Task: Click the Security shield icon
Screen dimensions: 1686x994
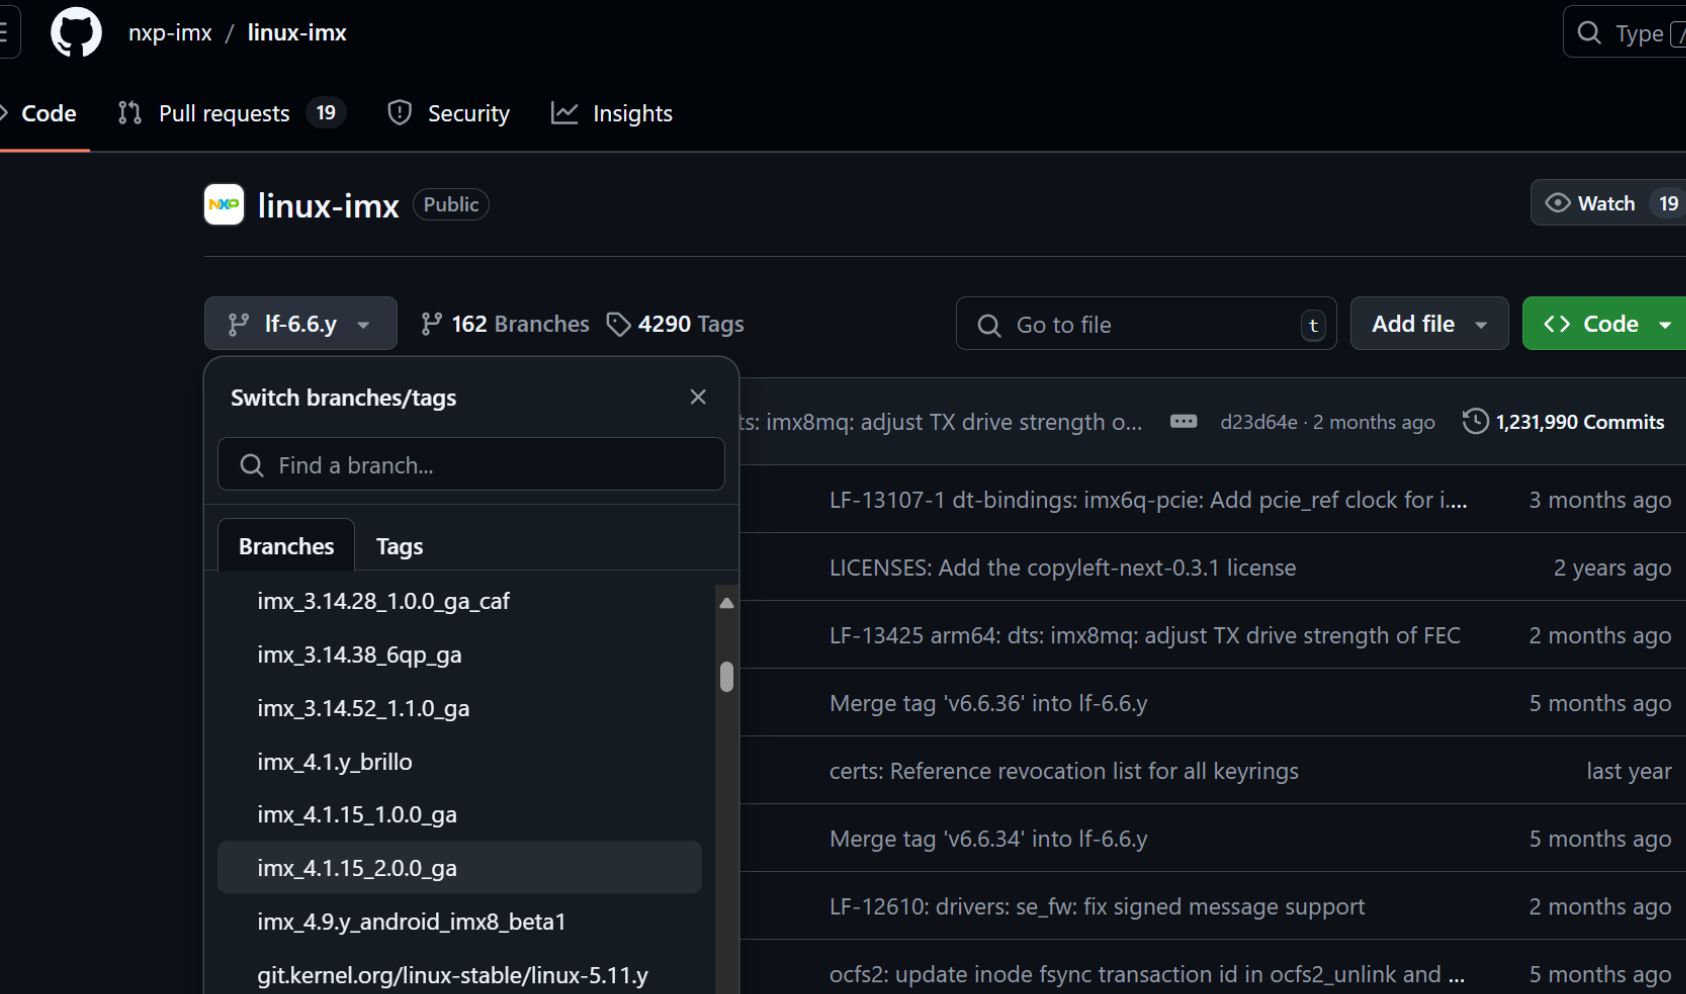Action: tap(400, 113)
